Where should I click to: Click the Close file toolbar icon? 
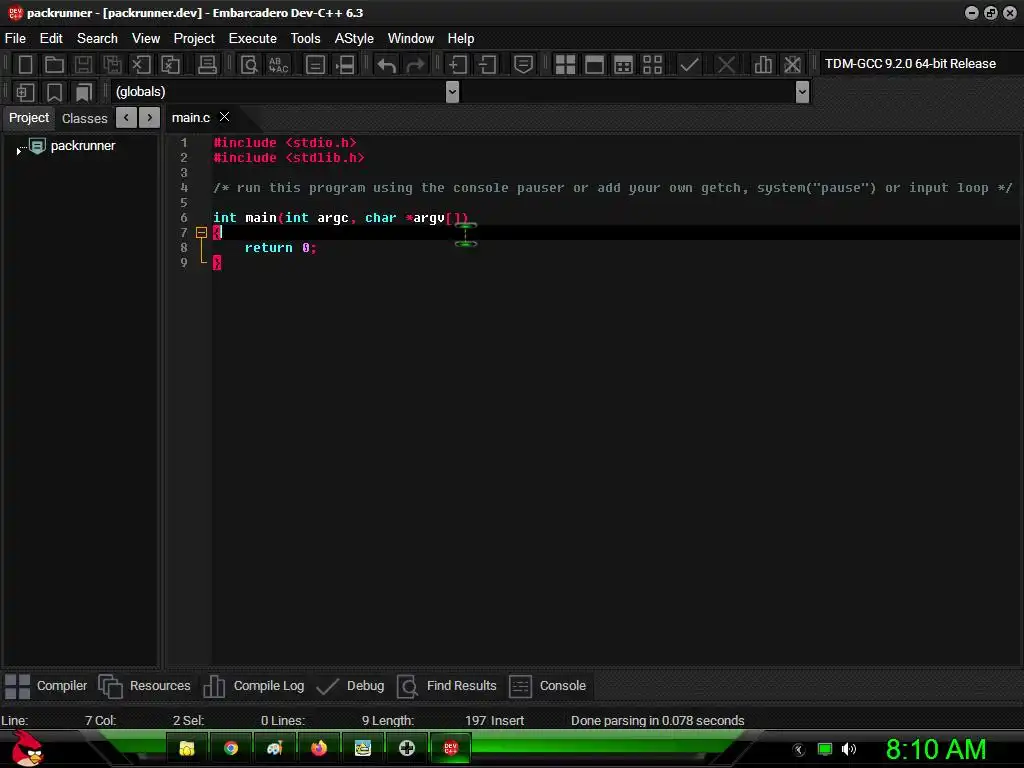pos(141,64)
